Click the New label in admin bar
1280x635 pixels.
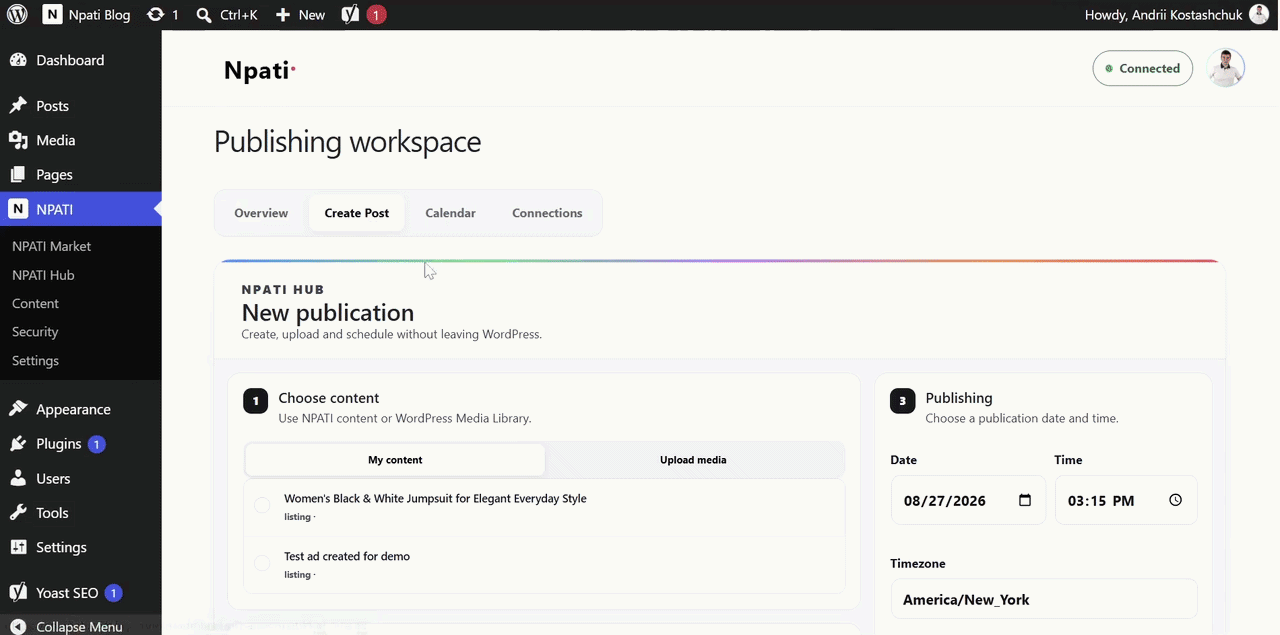point(312,15)
